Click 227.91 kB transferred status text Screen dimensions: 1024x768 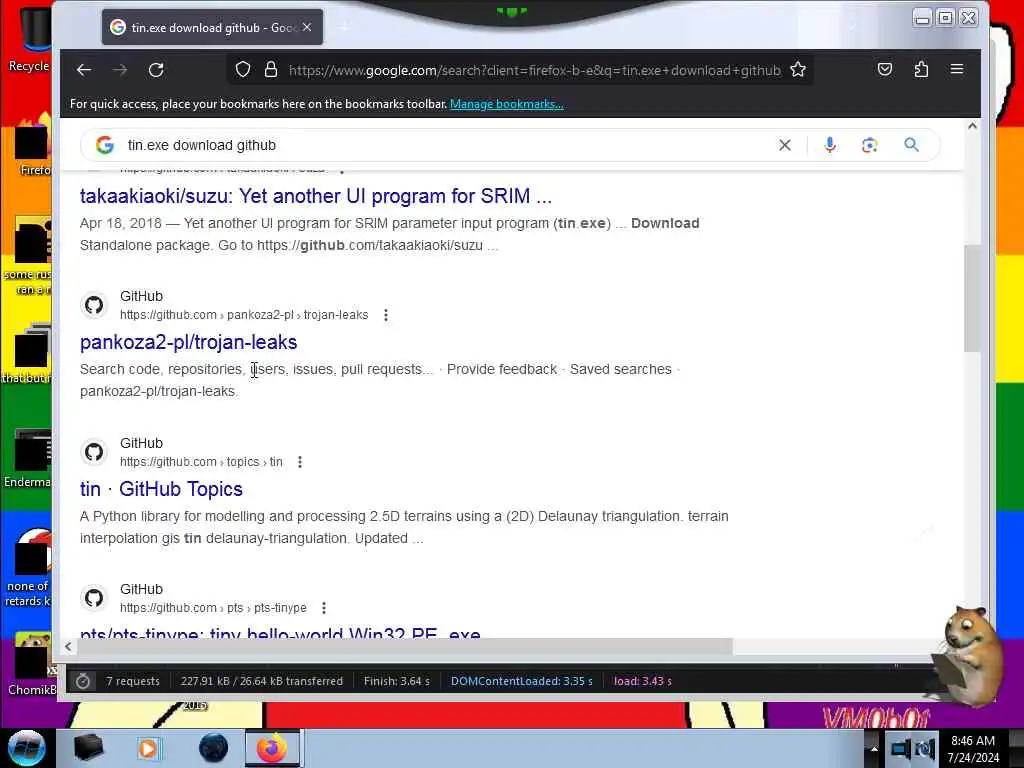pyautogui.click(x=261, y=681)
